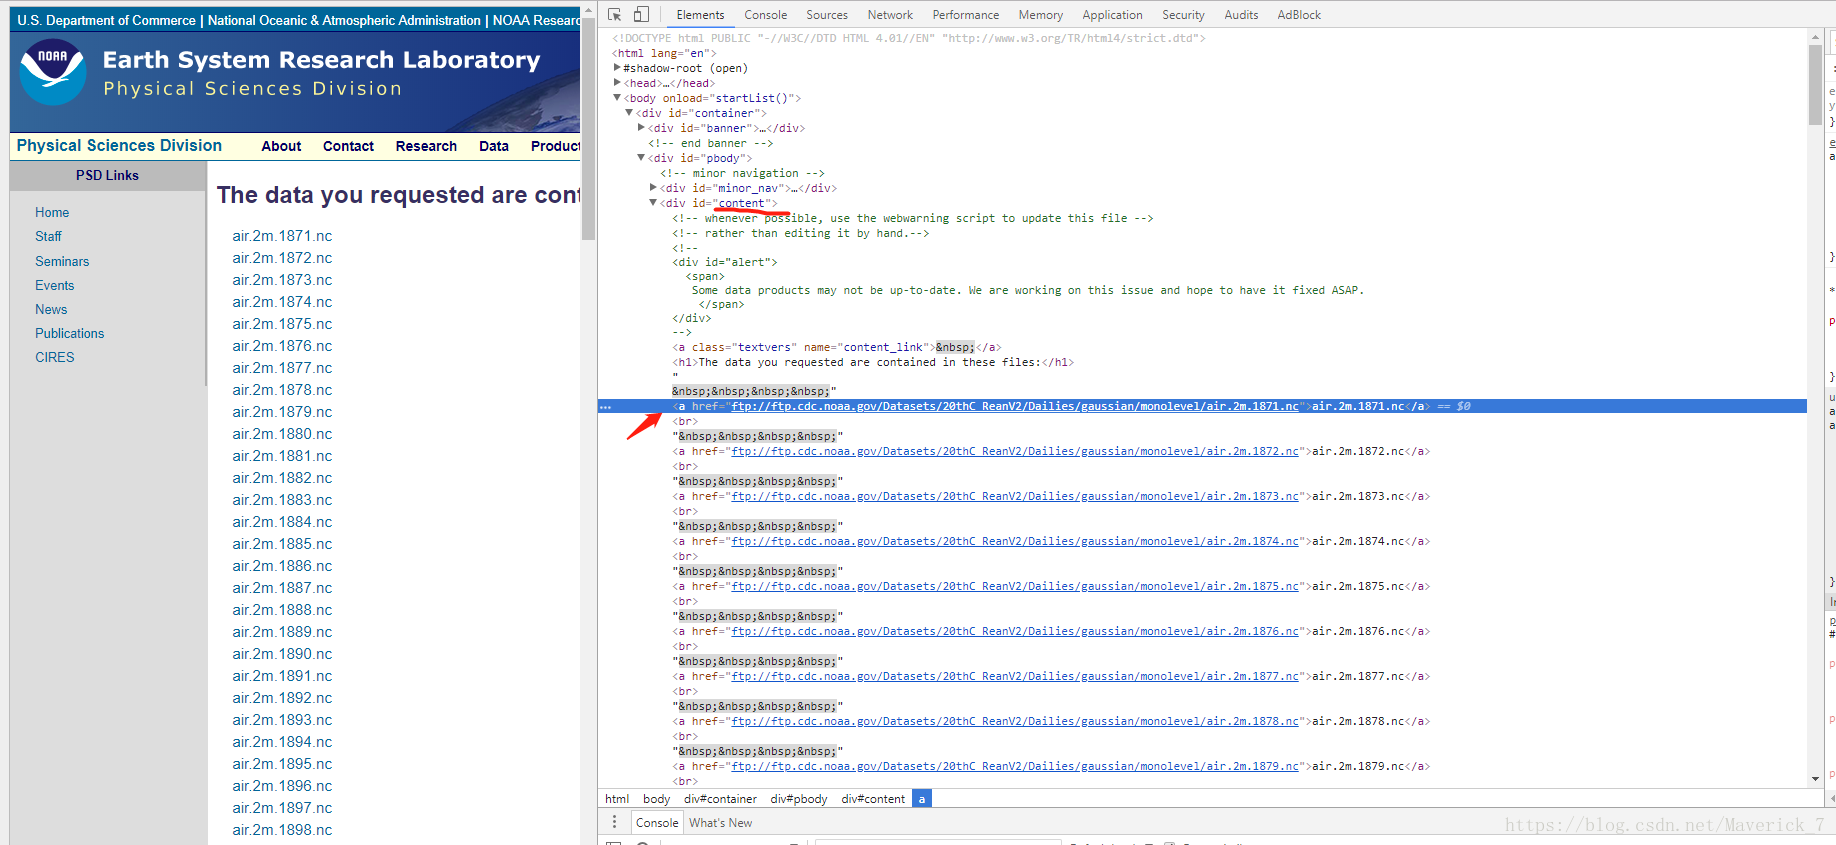The image size is (1836, 845).
Task: Expand the minor_nav div node
Action: click(653, 188)
